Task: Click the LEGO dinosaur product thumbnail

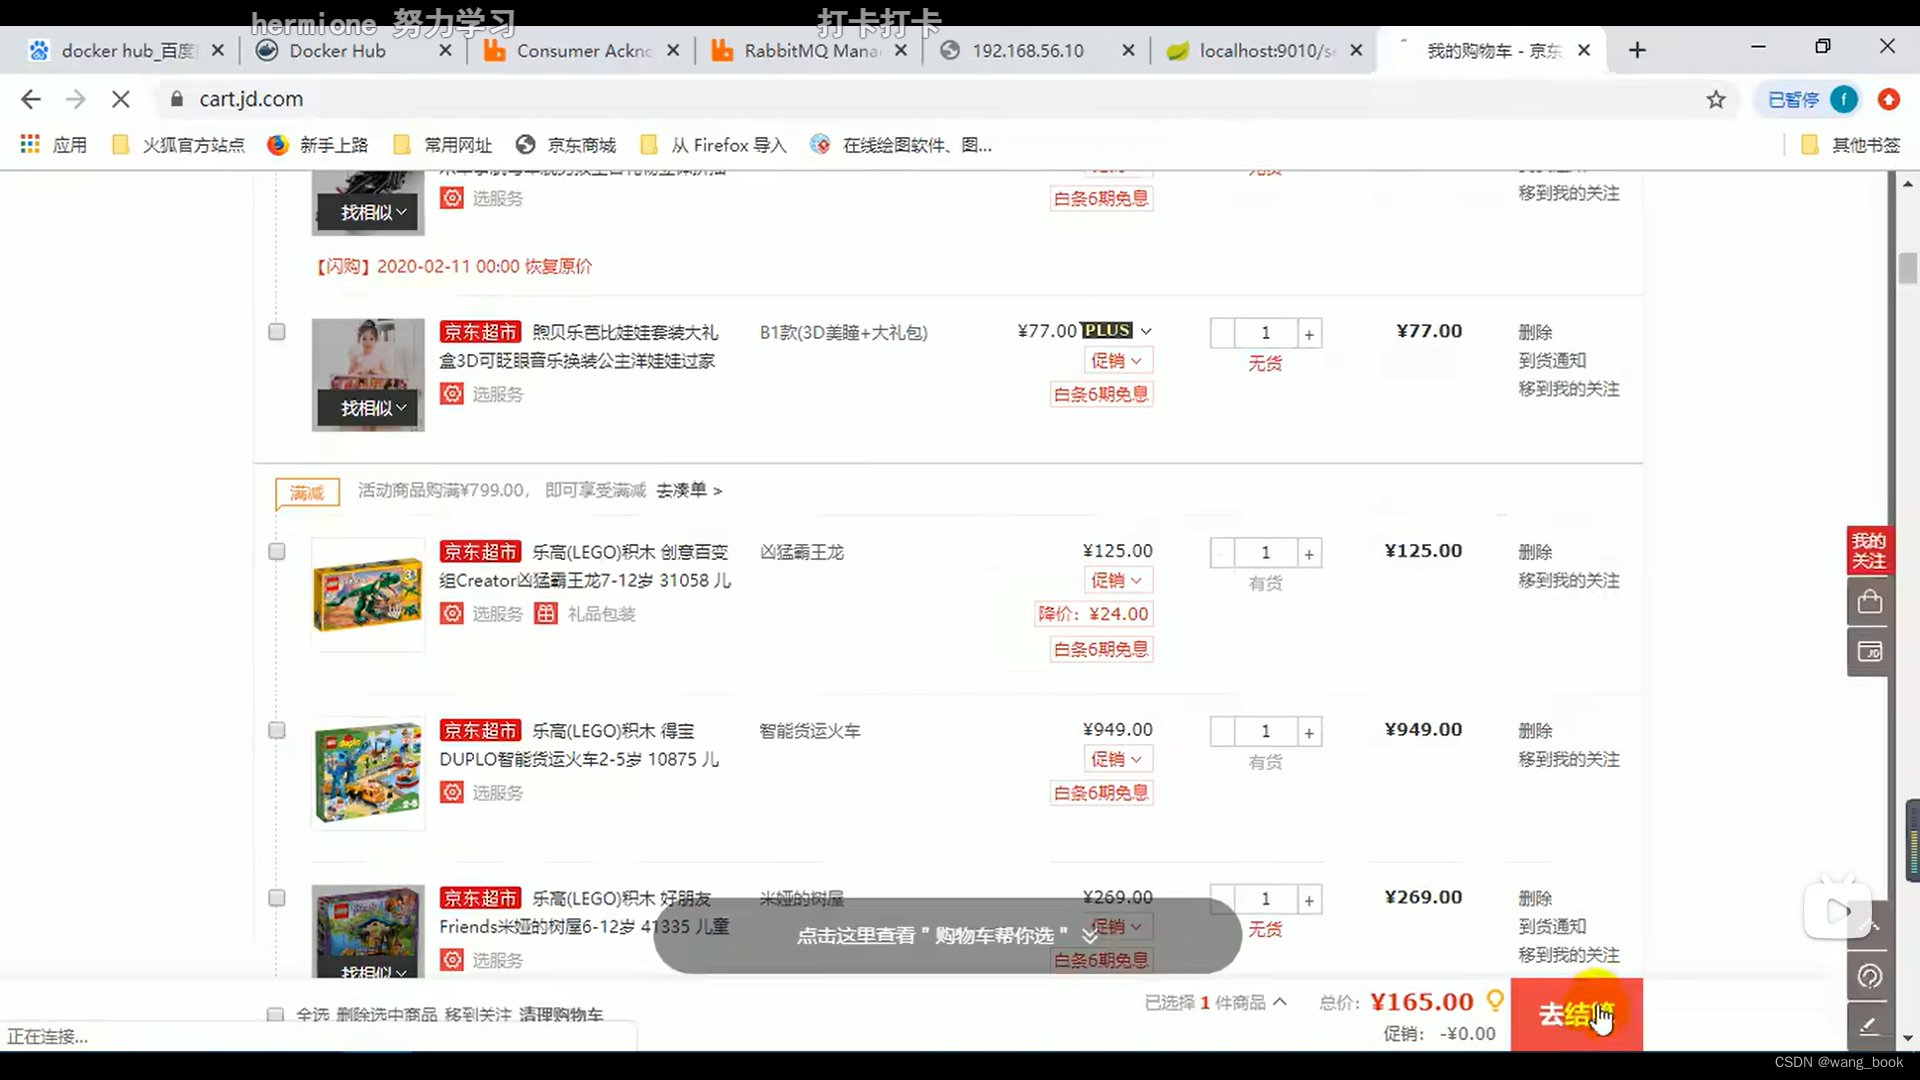Action: tap(368, 594)
